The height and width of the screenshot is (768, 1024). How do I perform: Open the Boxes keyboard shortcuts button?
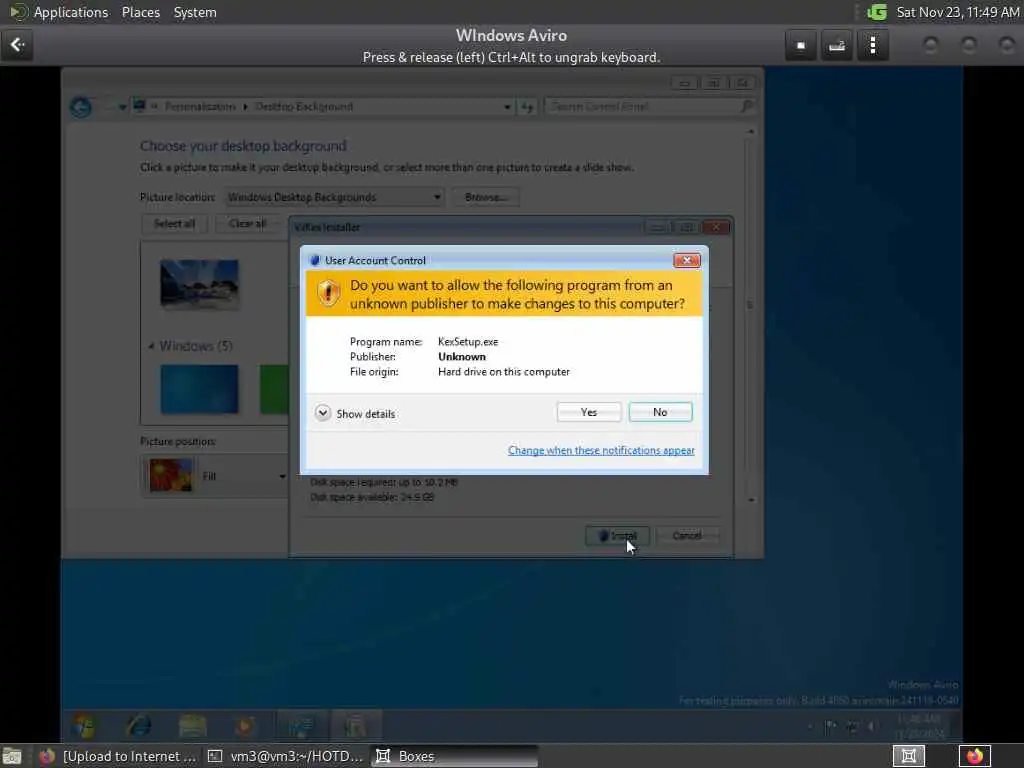click(x=837, y=46)
